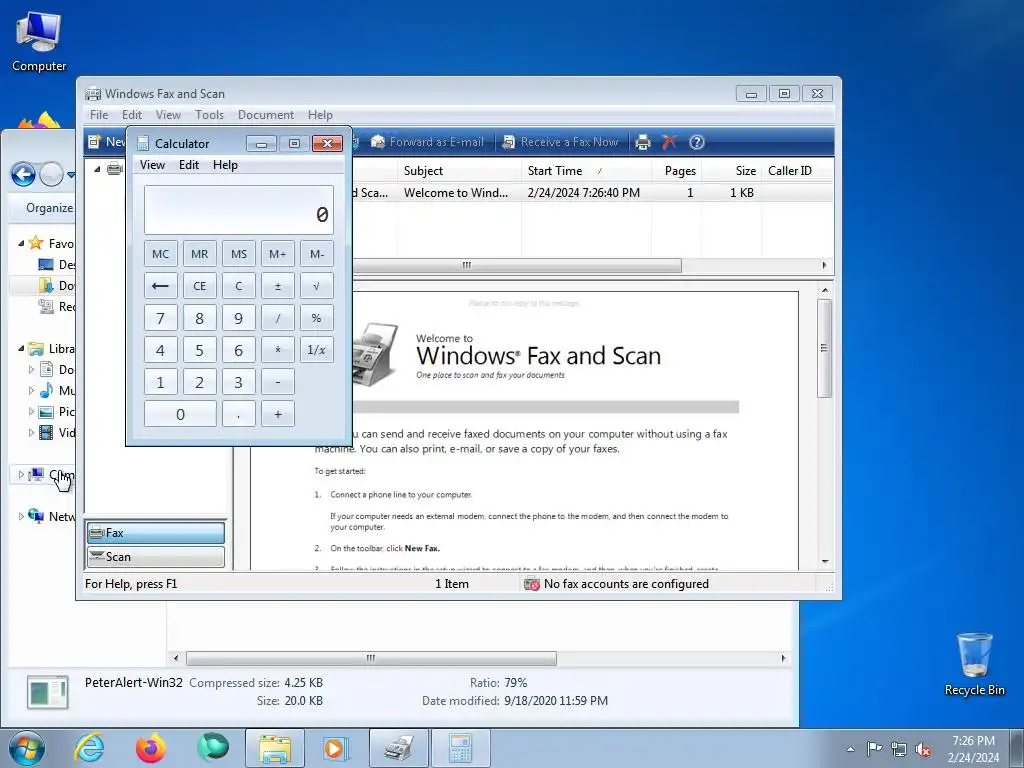Screen dimensions: 1024x768
Task: Click Receive a Fax Now toolbar button
Action: 560,142
